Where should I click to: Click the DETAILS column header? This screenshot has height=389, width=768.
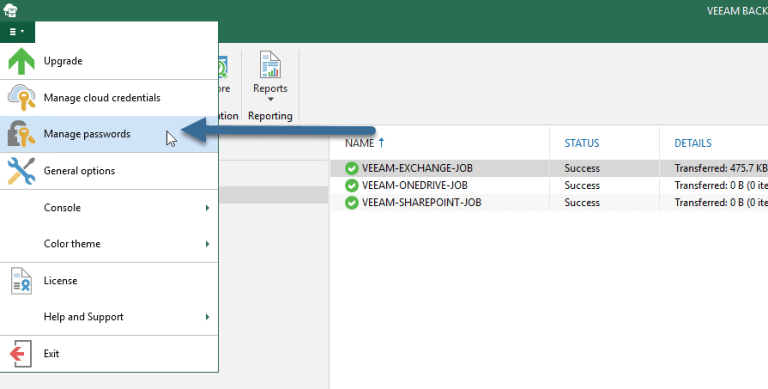point(693,143)
